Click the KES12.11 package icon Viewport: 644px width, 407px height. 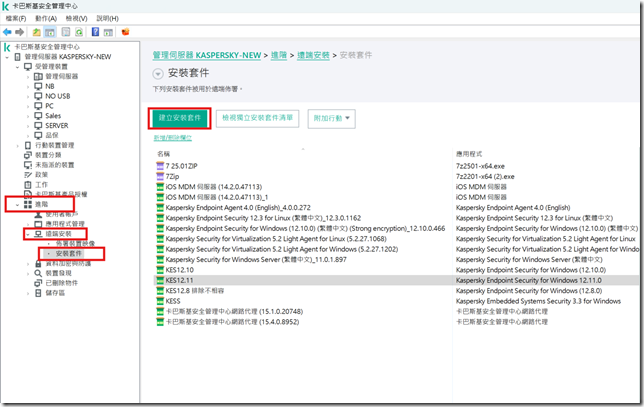click(x=160, y=281)
